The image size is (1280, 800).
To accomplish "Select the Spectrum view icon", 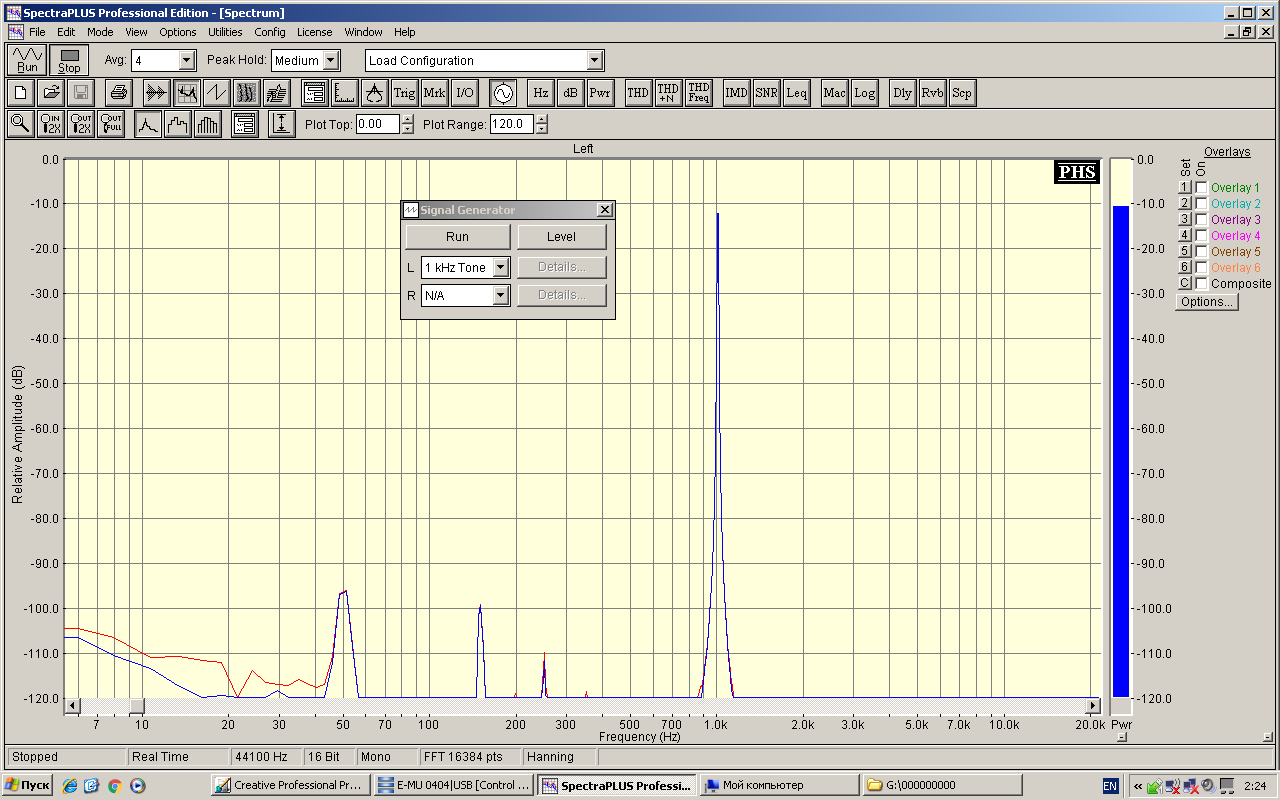I will click(187, 93).
